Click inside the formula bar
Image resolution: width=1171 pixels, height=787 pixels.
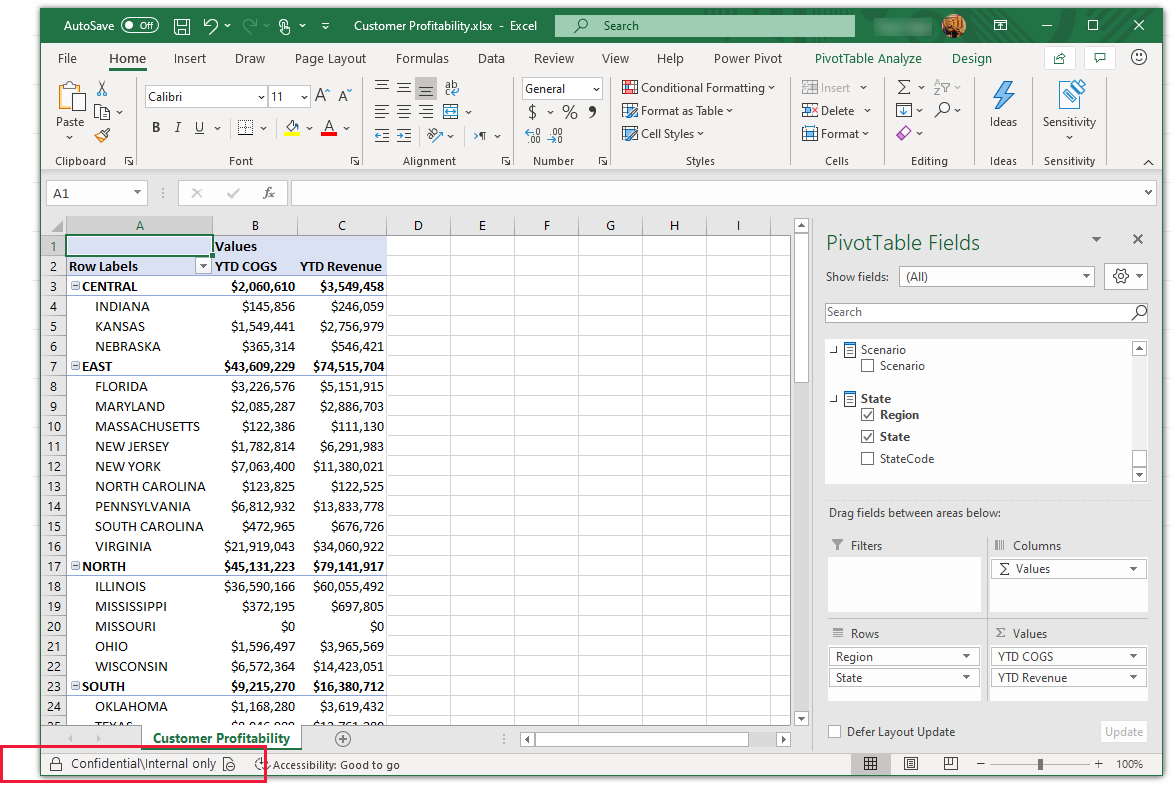coord(600,192)
